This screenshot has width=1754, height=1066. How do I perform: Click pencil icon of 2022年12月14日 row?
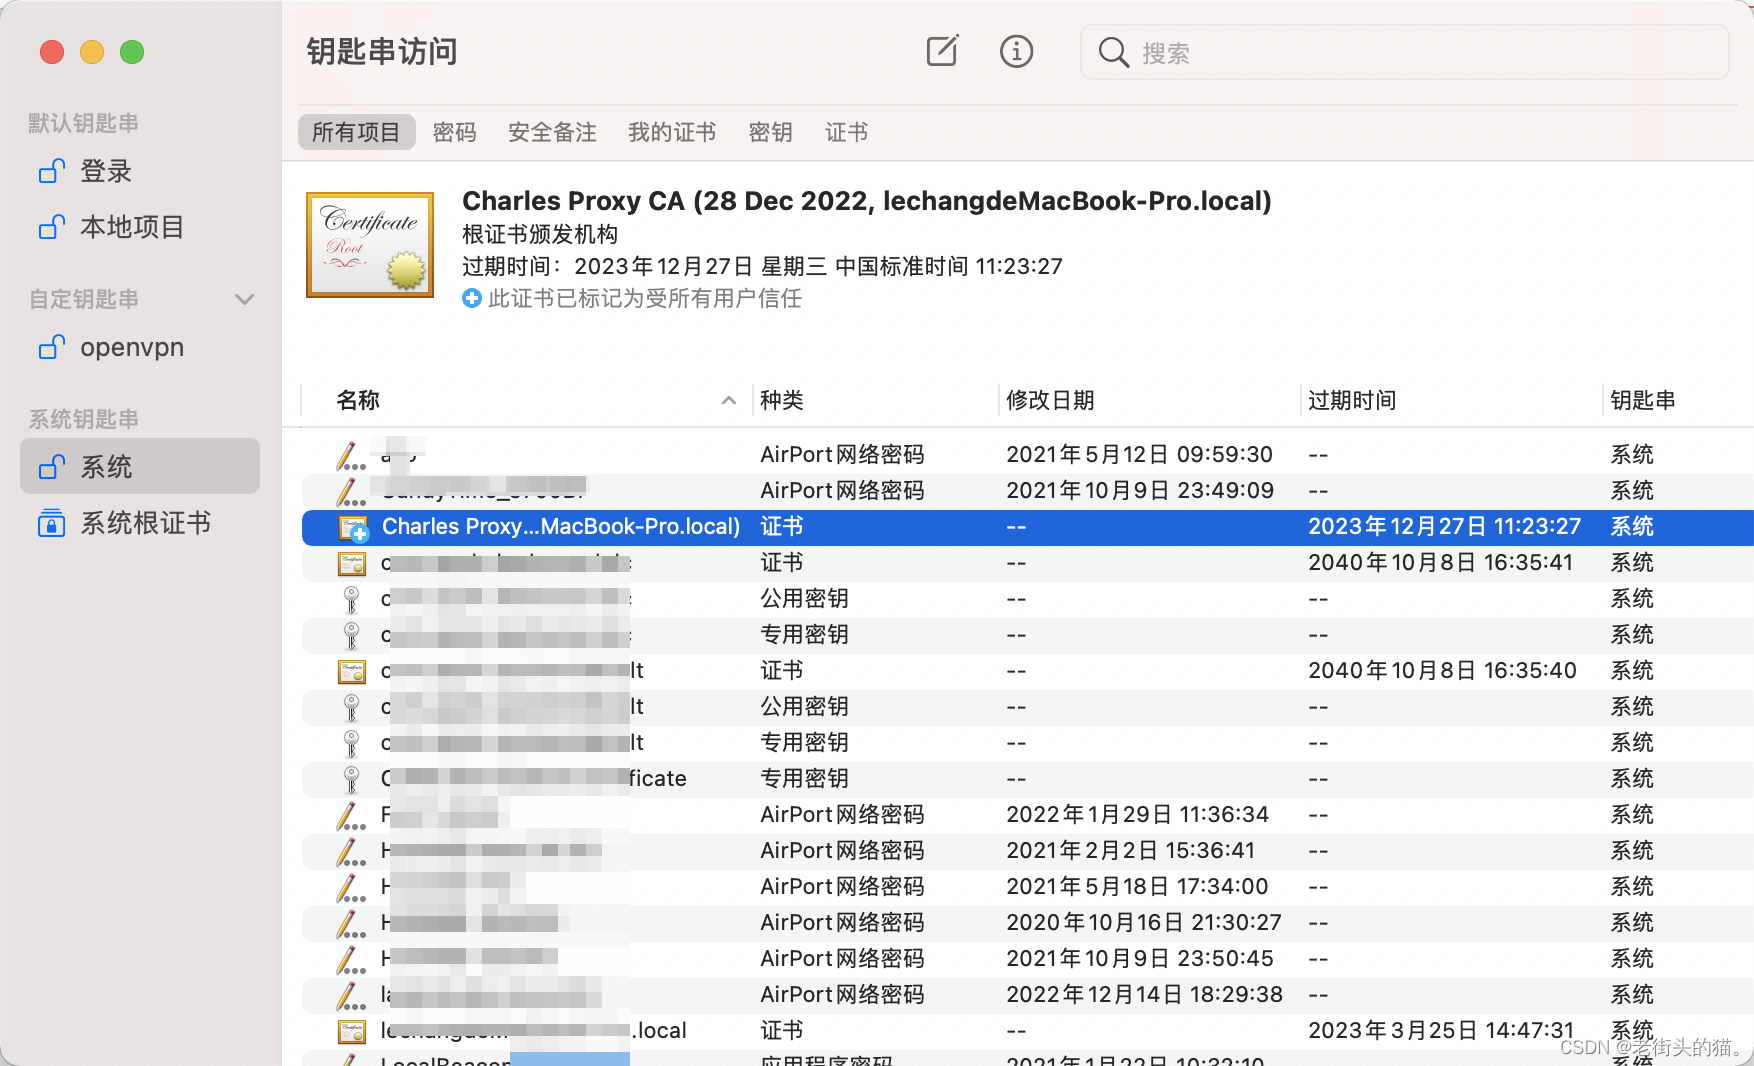[x=351, y=995]
